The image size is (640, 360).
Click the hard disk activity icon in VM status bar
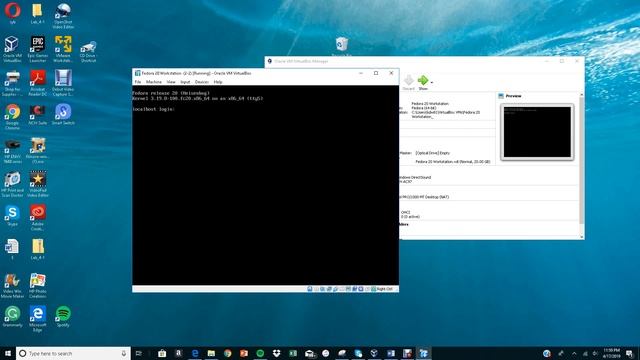[310, 289]
